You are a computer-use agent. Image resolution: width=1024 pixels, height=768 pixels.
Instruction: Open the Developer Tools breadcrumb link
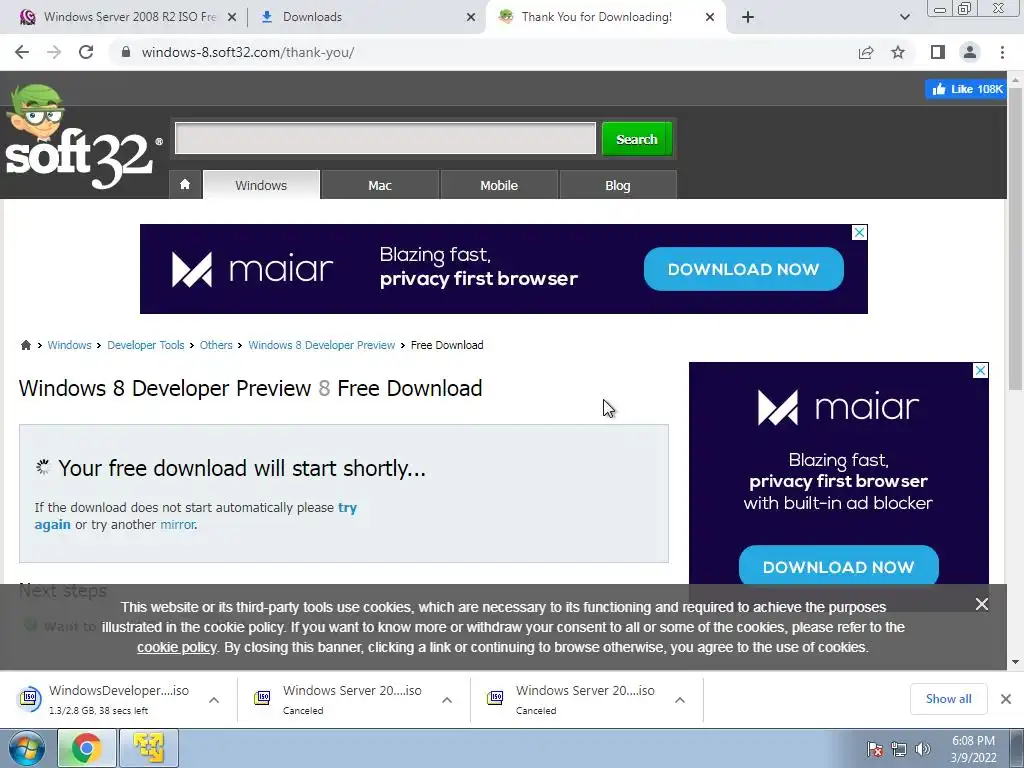146,345
